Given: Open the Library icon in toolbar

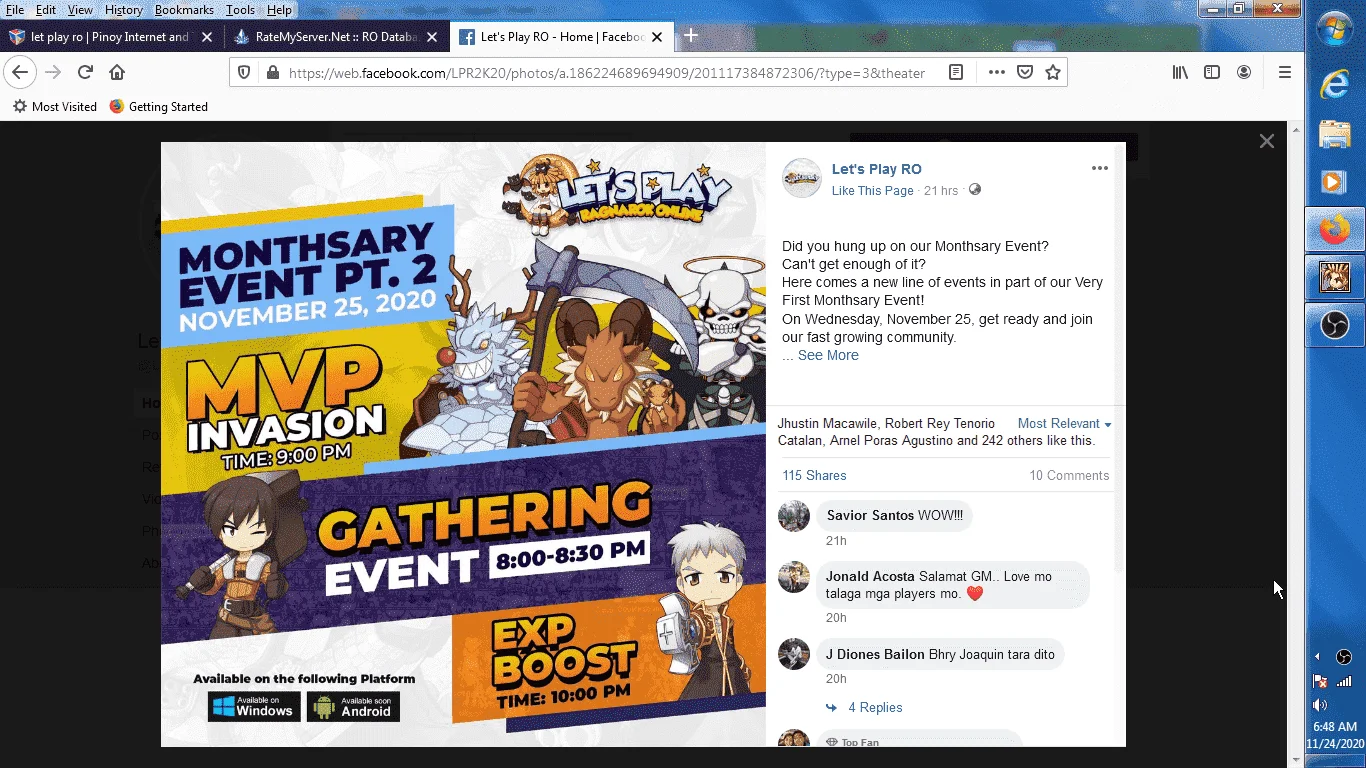Looking at the screenshot, I should tap(1180, 72).
